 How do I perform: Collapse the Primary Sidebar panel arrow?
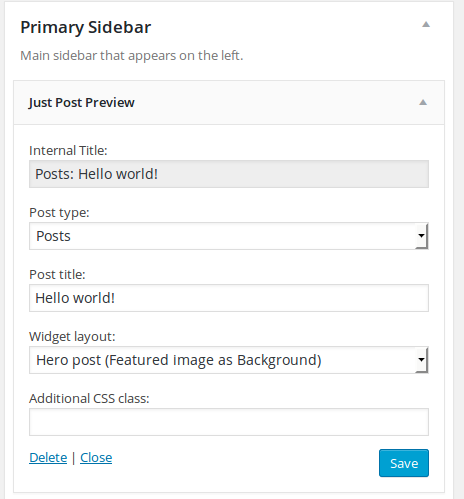pyautogui.click(x=426, y=25)
